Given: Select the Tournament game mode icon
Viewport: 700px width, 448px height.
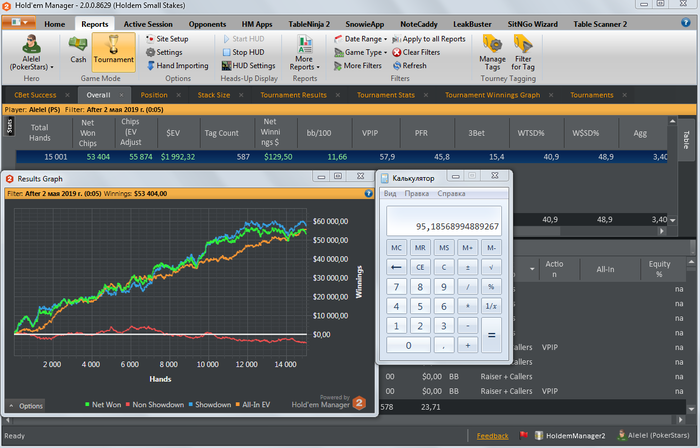Looking at the screenshot, I should click(113, 50).
